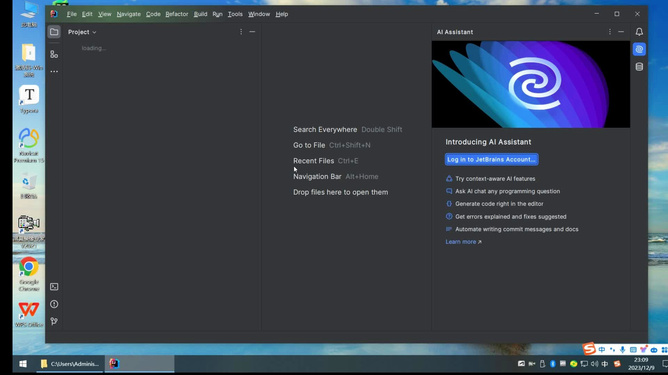Show more tool windows ellipsis

click(x=54, y=72)
